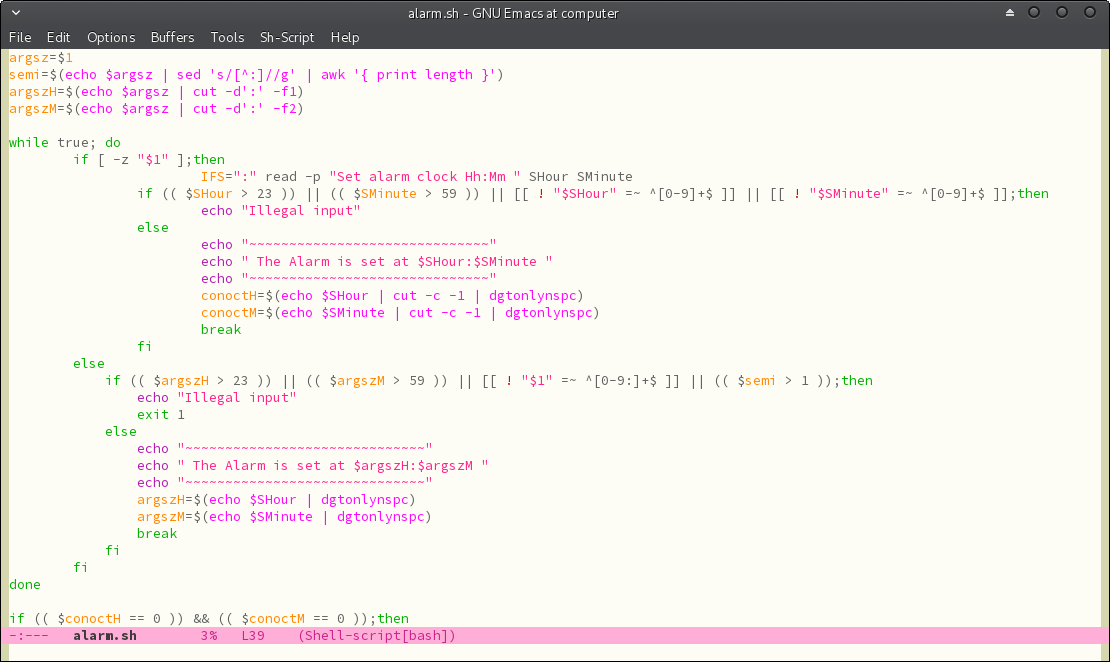Minimize the Emacs window

coord(1034,13)
